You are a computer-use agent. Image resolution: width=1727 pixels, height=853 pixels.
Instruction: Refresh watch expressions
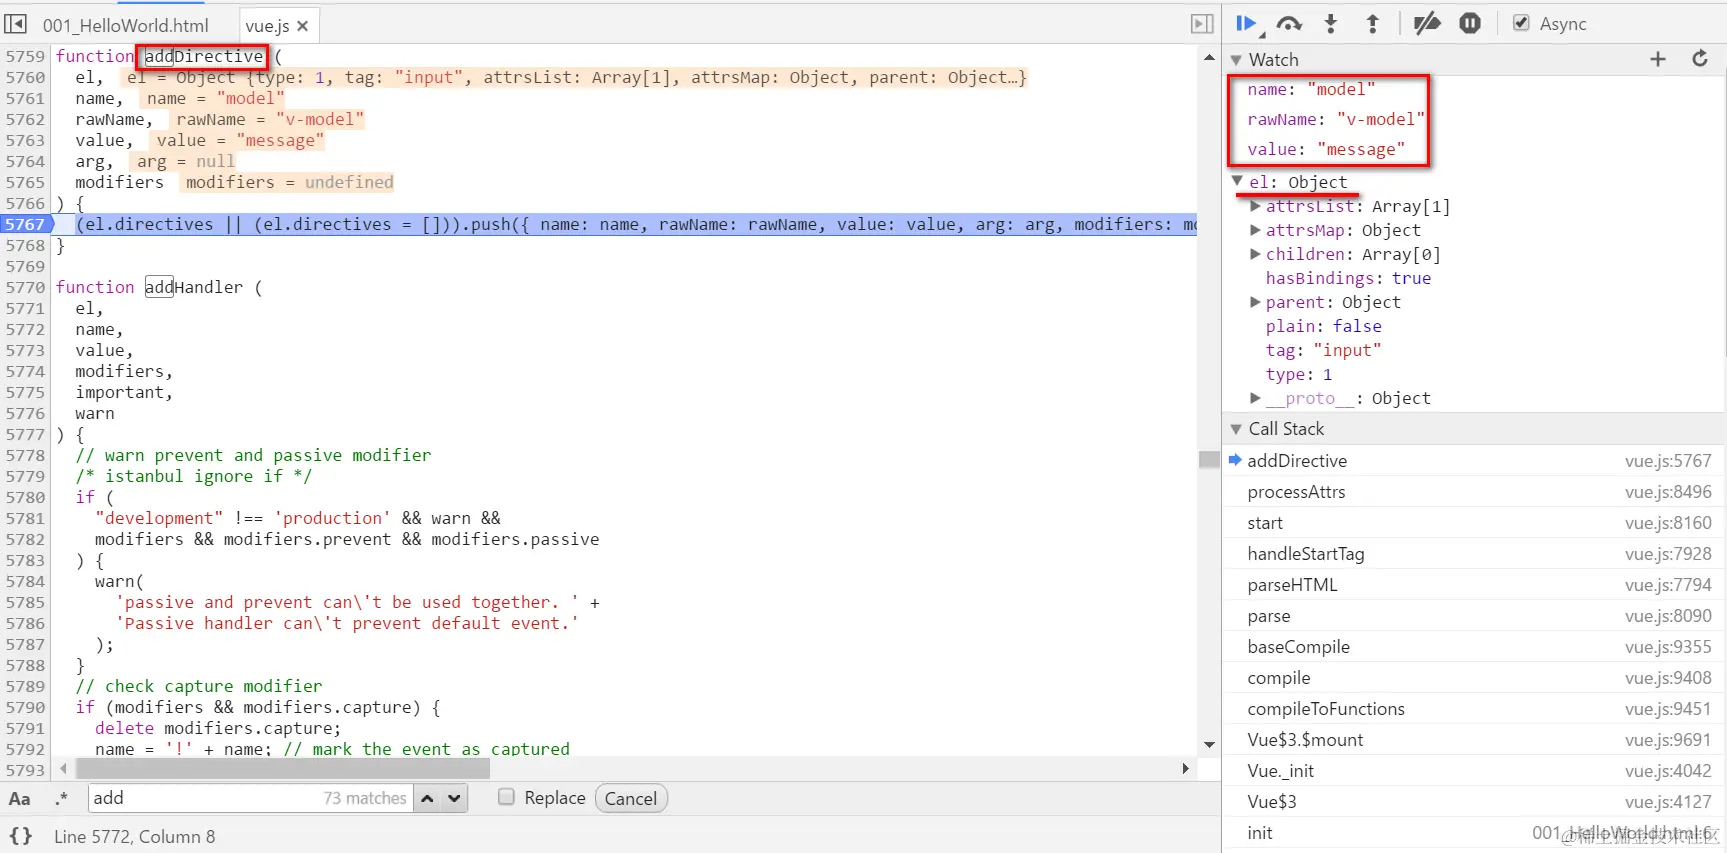click(1700, 59)
